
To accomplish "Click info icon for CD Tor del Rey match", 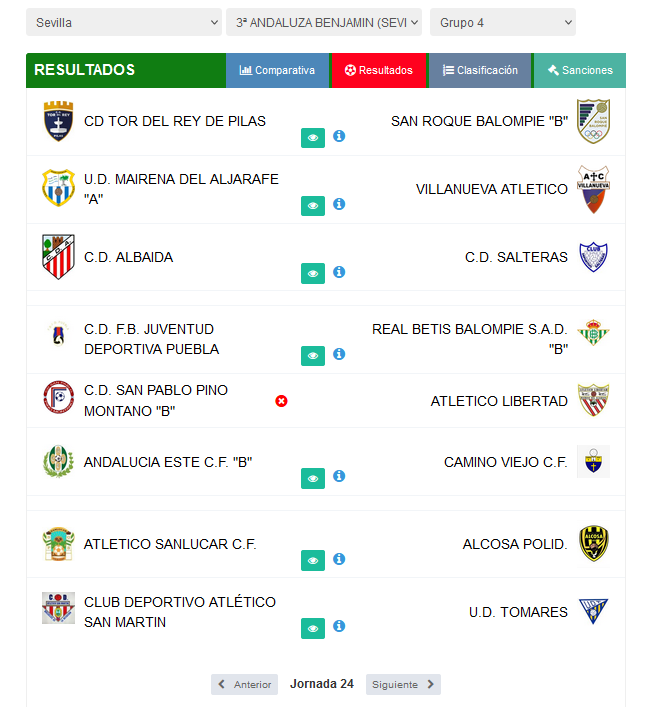I will [339, 136].
